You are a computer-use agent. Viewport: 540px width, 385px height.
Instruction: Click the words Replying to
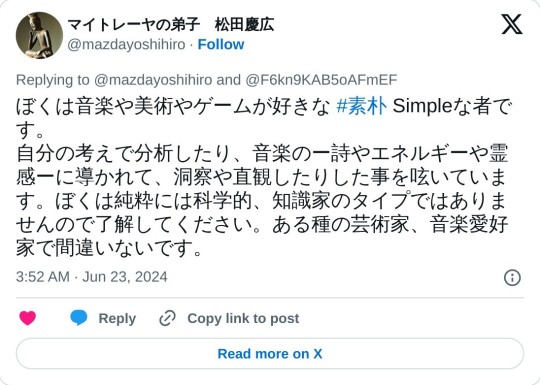[x=53, y=80]
